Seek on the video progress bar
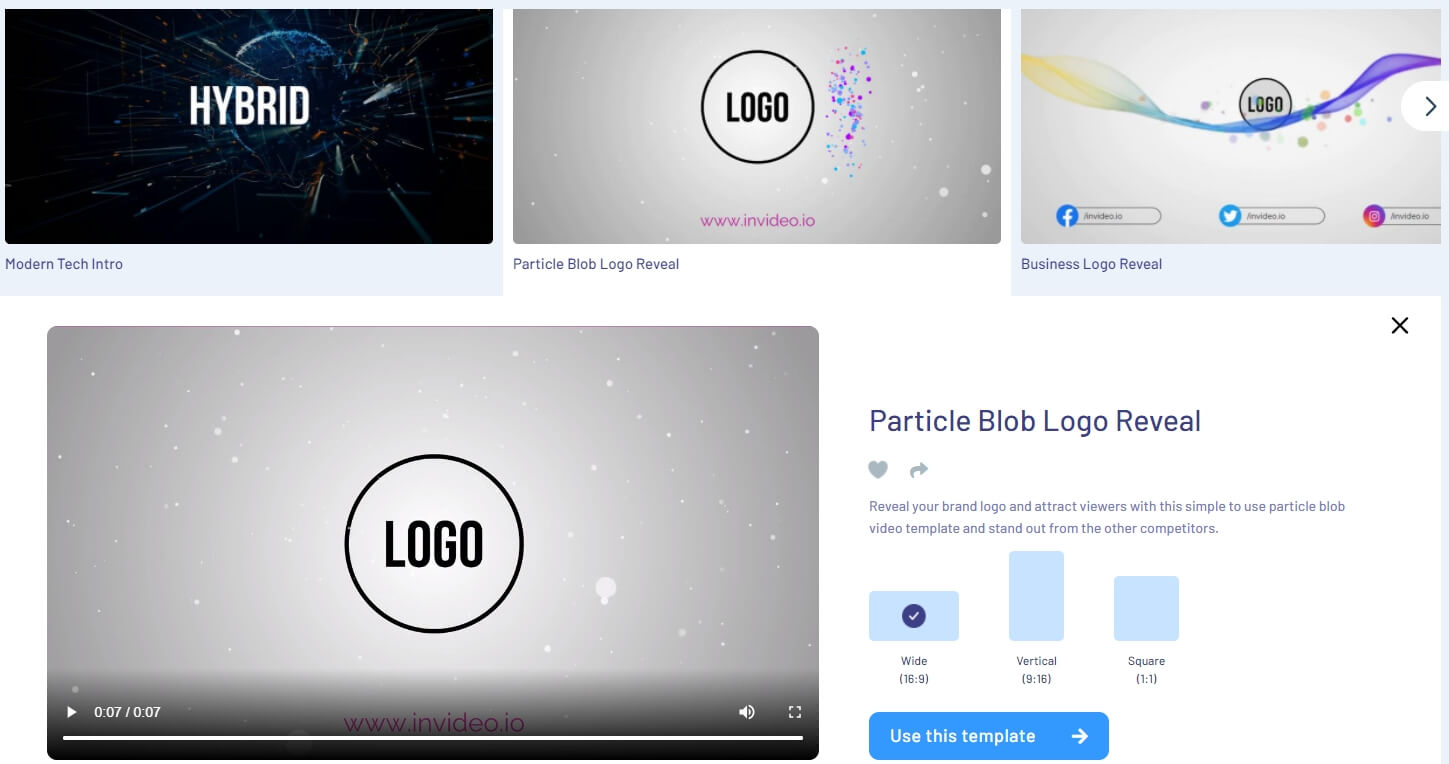The height and width of the screenshot is (764, 1449). pyautogui.click(x=433, y=738)
